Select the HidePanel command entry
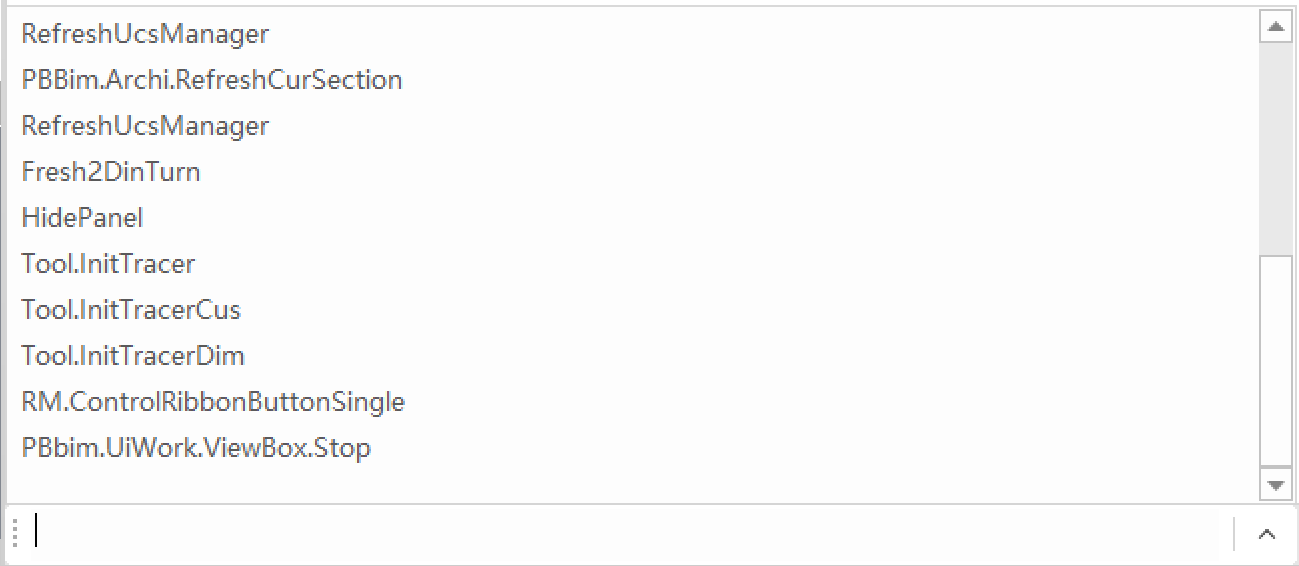 coord(82,218)
